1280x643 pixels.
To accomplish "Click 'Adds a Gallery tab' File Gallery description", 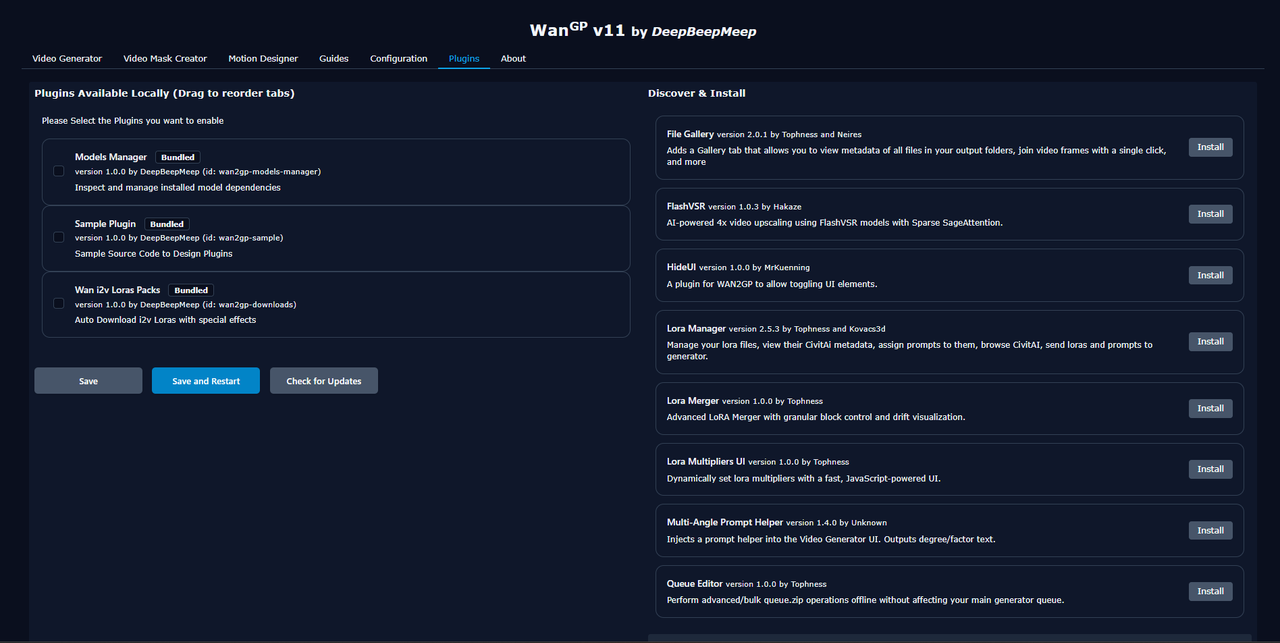I will pos(917,156).
